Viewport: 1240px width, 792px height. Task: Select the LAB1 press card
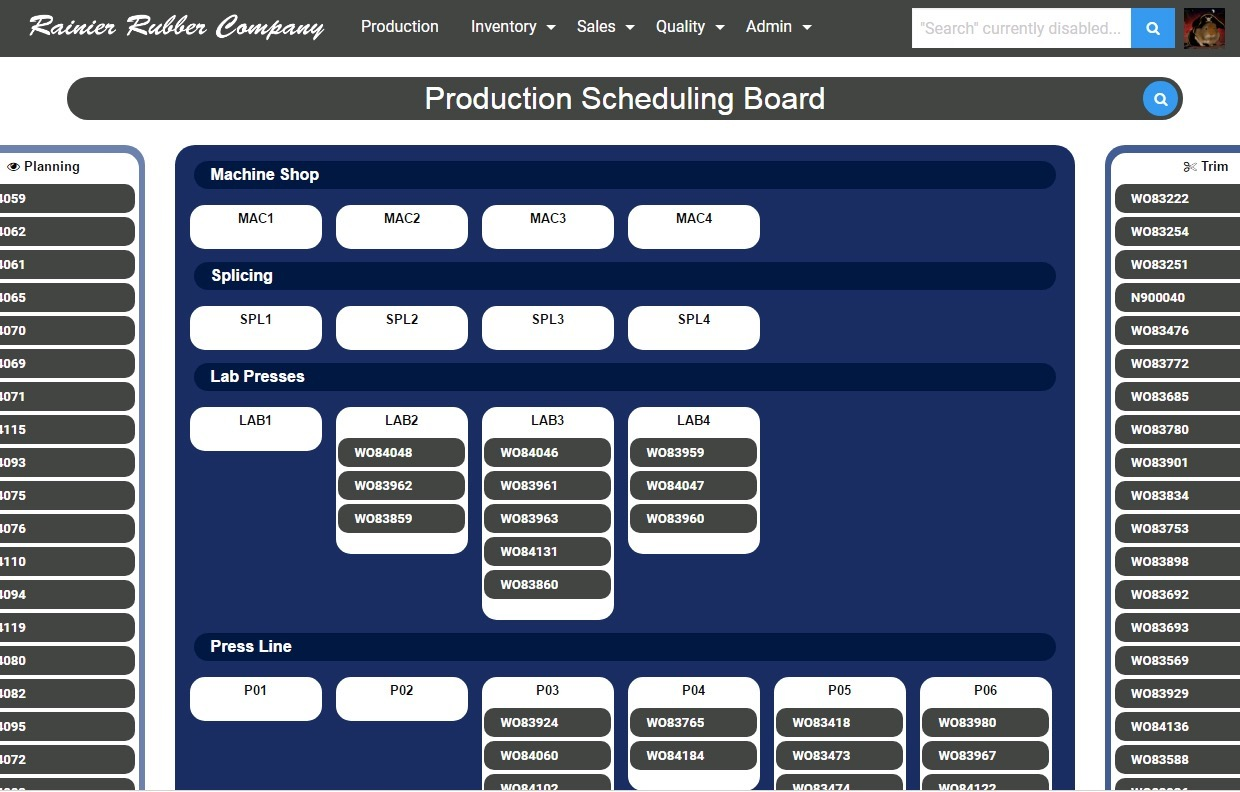tap(256, 429)
